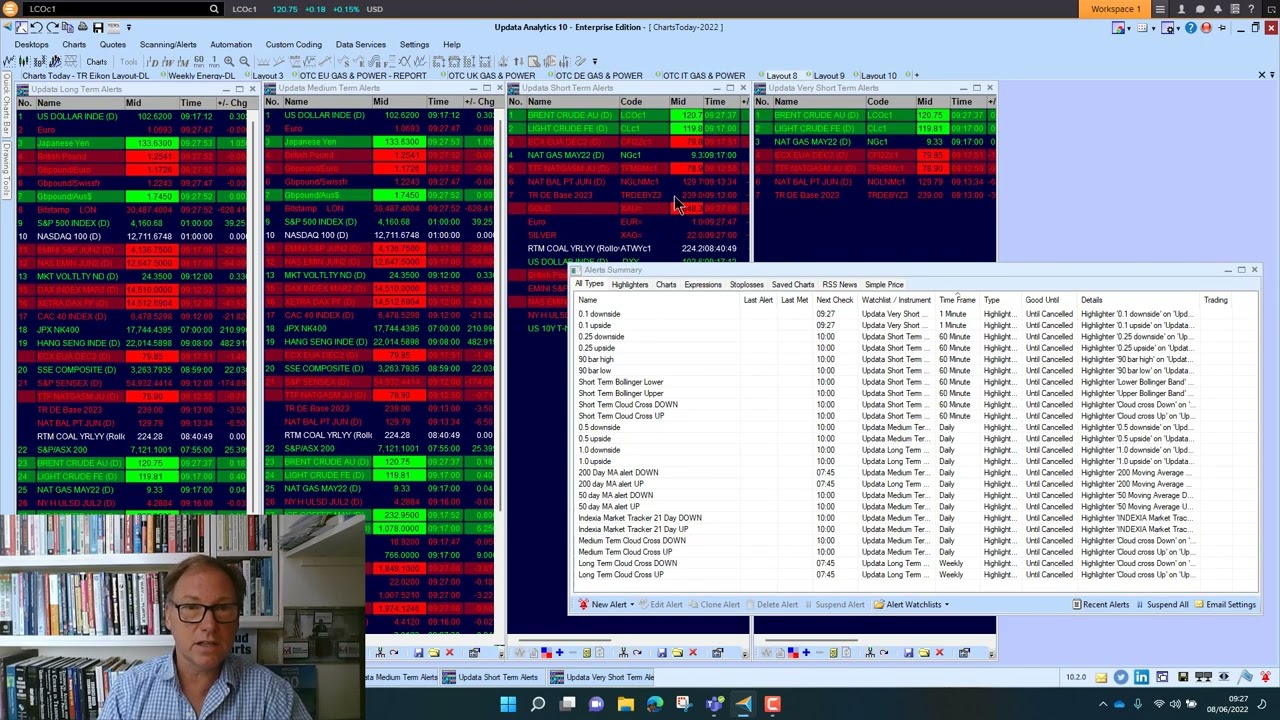Click the LinkedIn icon in status bar
The image size is (1280, 720).
click(1141, 677)
